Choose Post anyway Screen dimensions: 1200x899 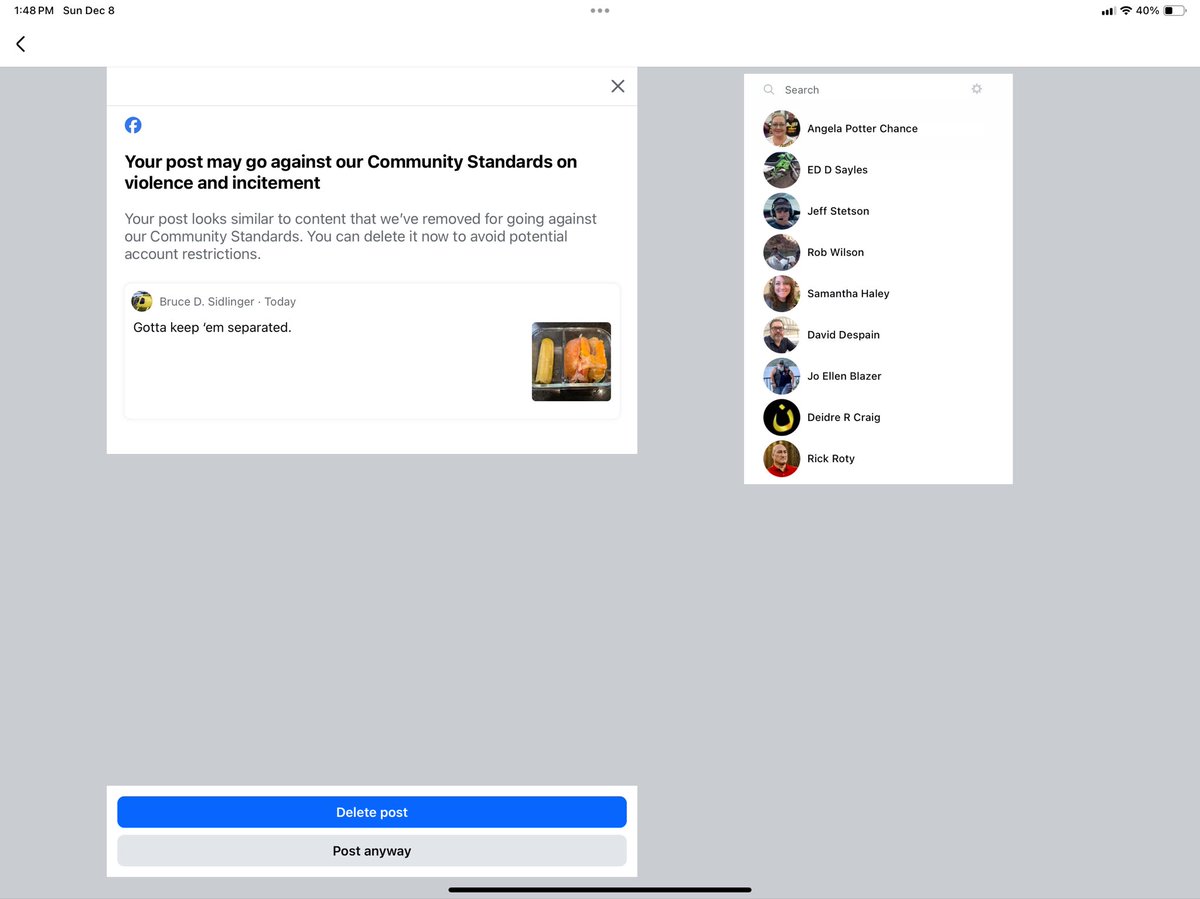(372, 851)
